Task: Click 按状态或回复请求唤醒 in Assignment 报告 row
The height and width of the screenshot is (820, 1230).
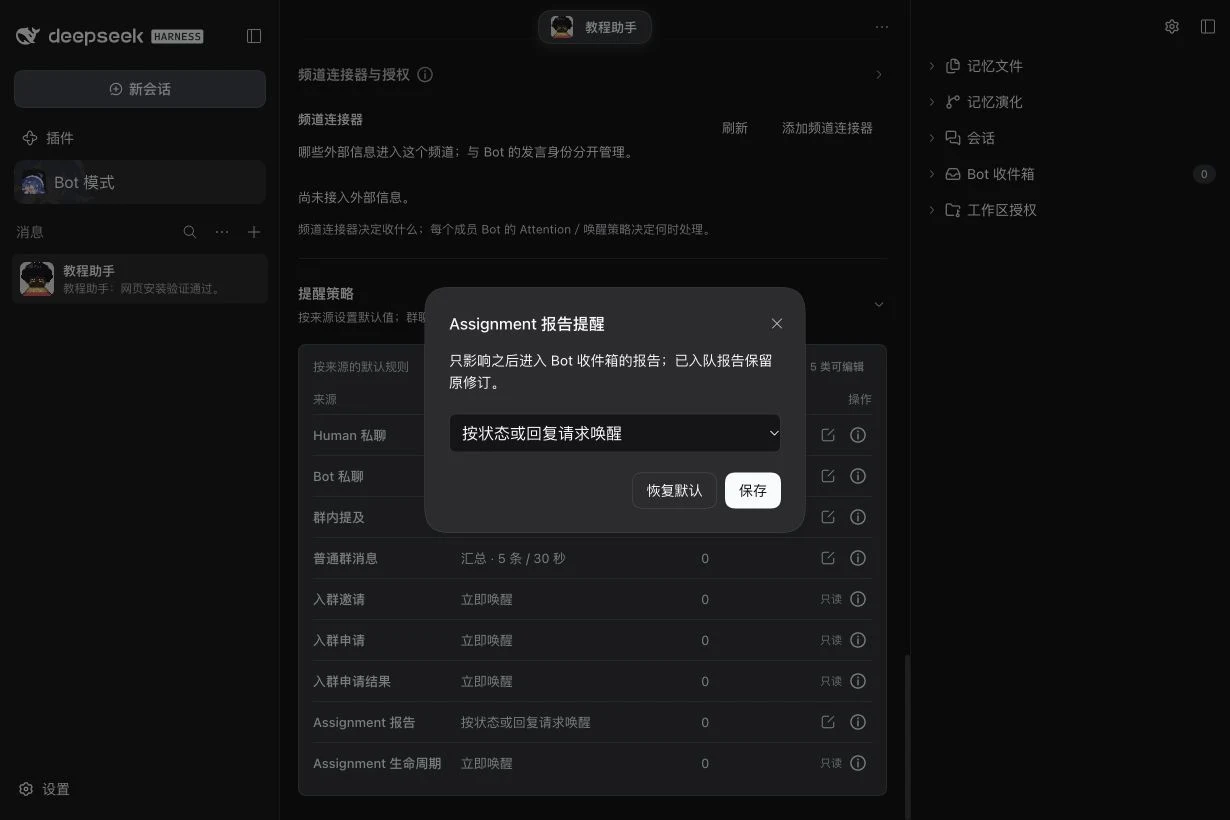Action: click(526, 722)
